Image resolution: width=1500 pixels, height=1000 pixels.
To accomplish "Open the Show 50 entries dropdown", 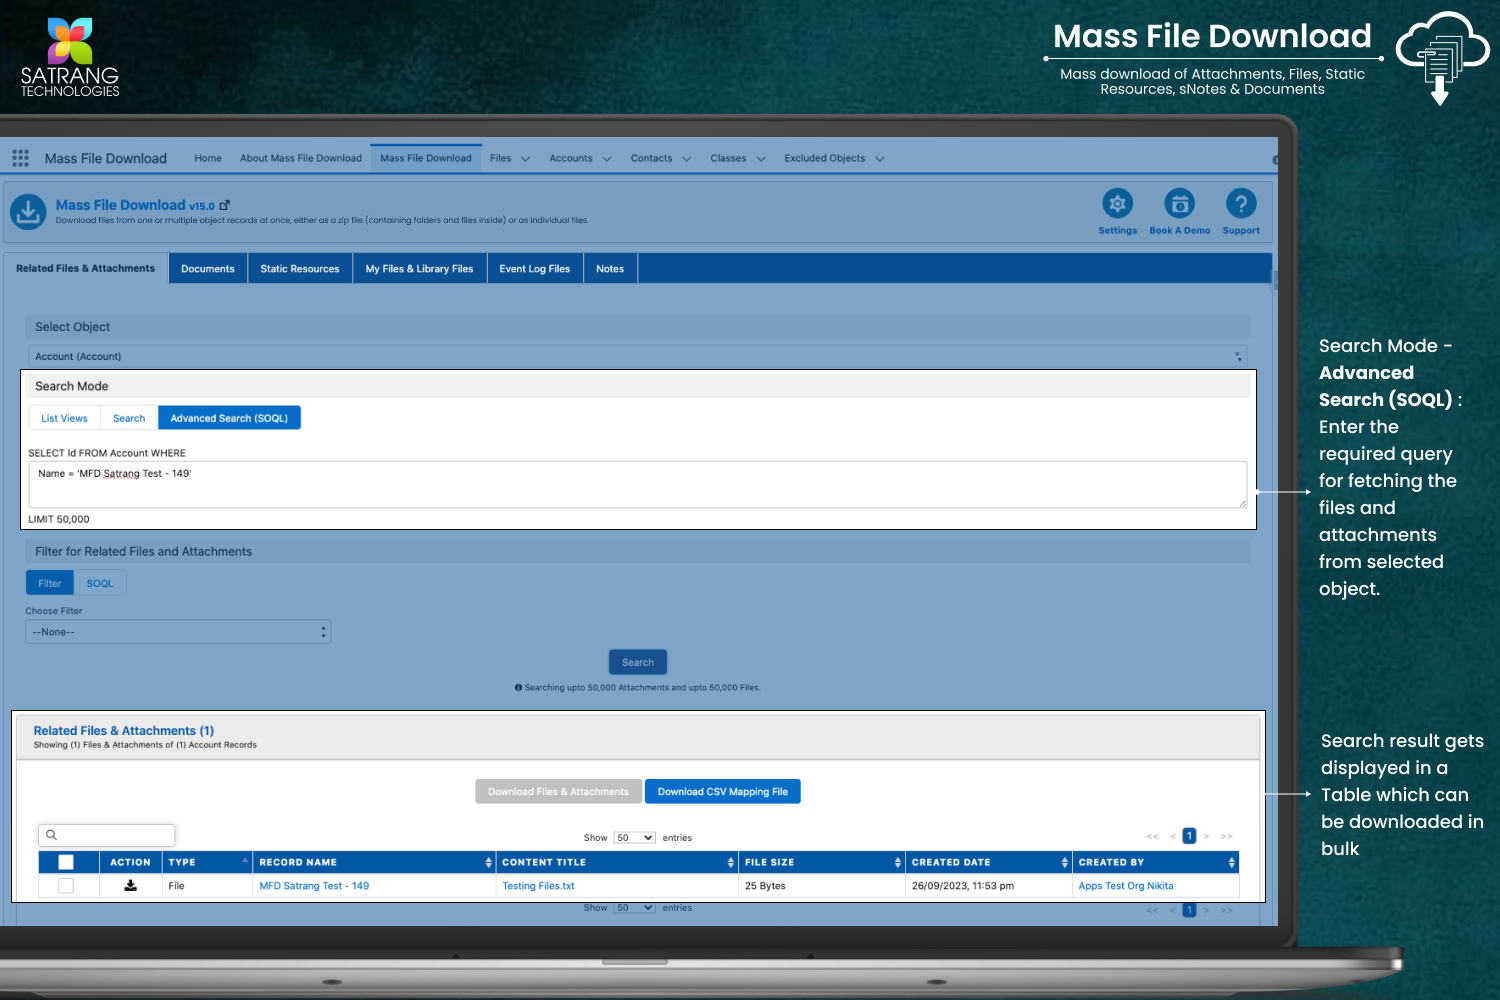I will pos(634,838).
